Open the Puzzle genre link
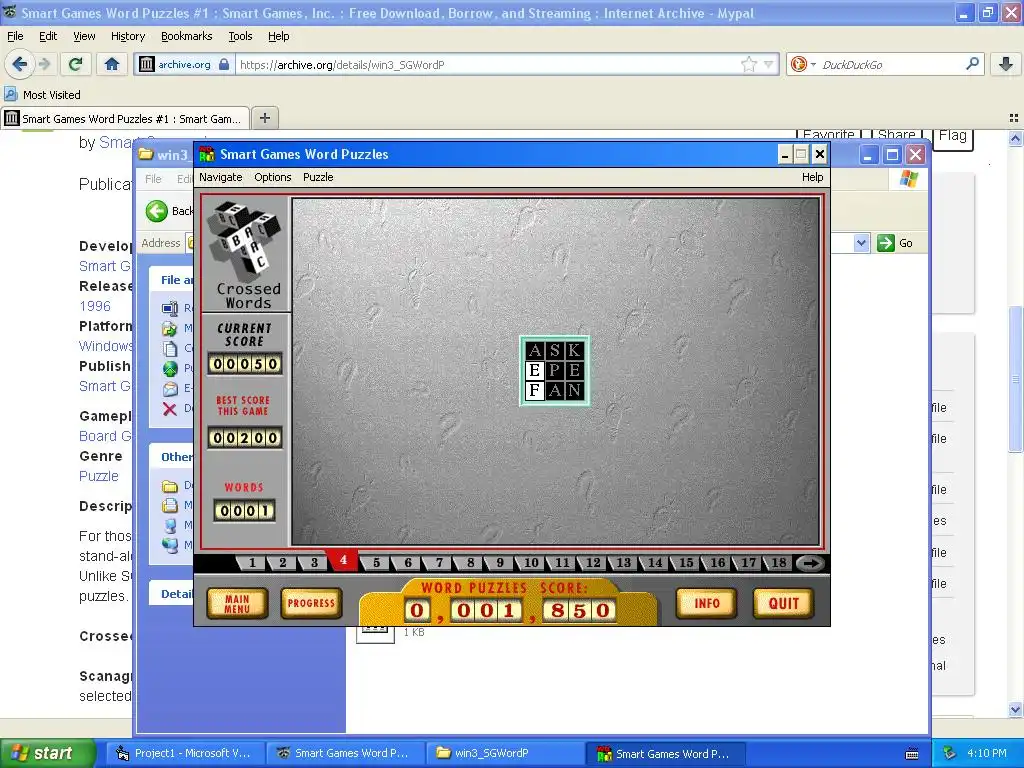The image size is (1024, 768). pos(99,476)
